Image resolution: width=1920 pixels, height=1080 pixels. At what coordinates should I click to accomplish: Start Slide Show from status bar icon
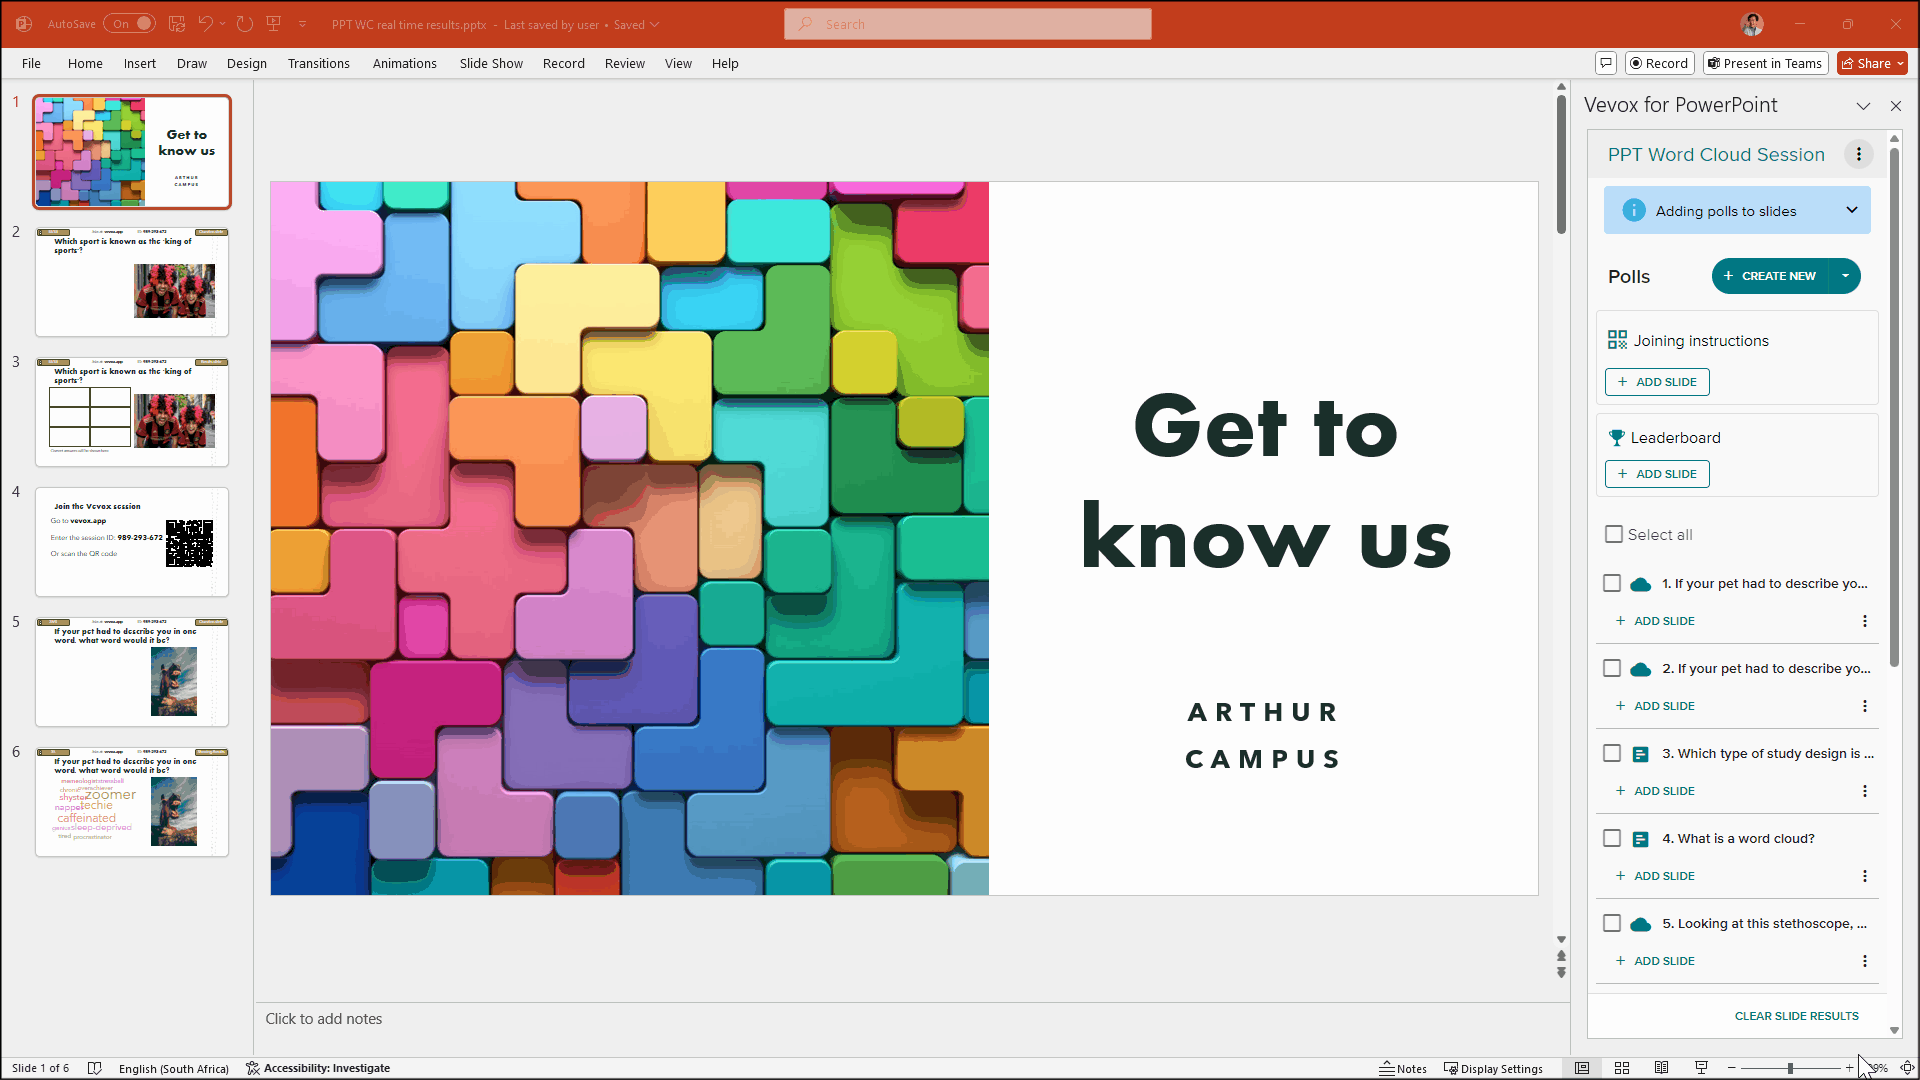coord(1701,1068)
